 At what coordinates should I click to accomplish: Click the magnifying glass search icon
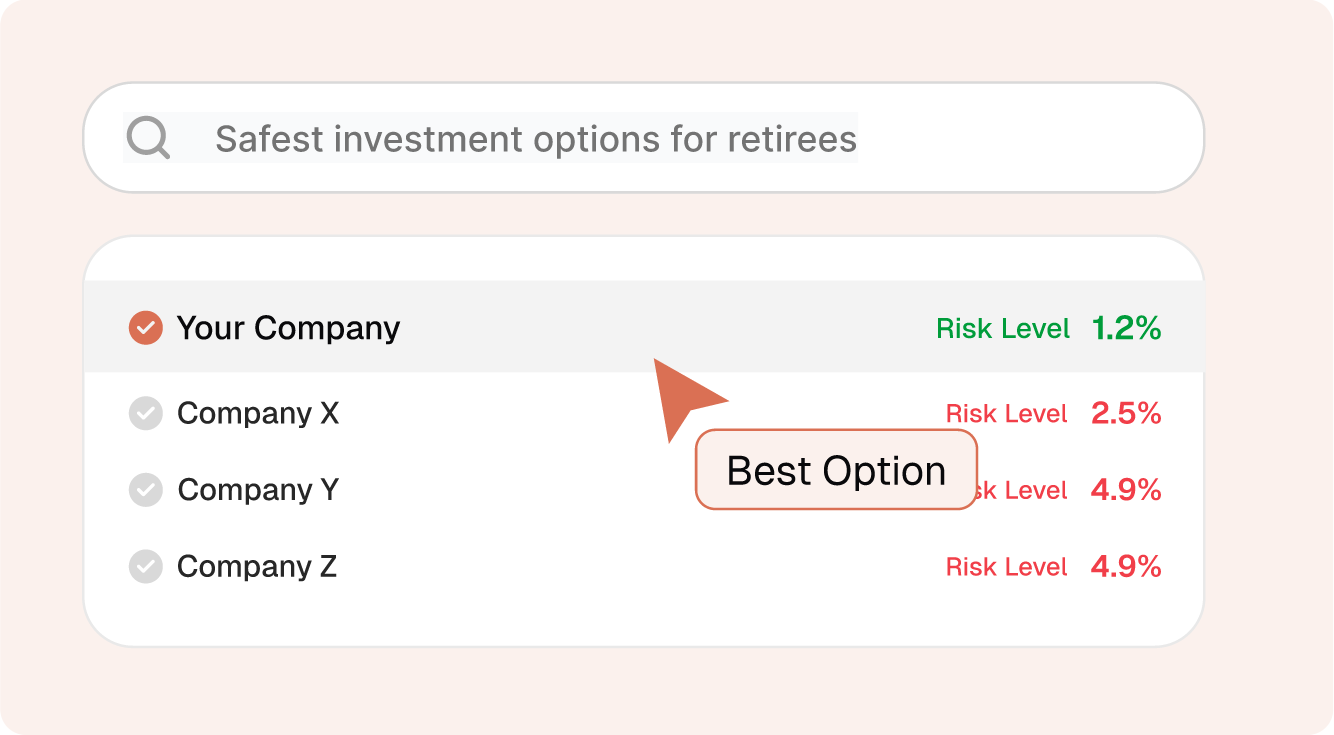[148, 138]
